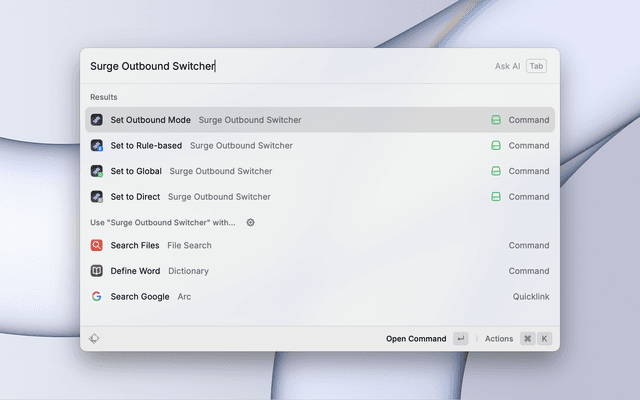The width and height of the screenshot is (640, 400).
Task: Click Command label on Search Files row
Action: (529, 245)
